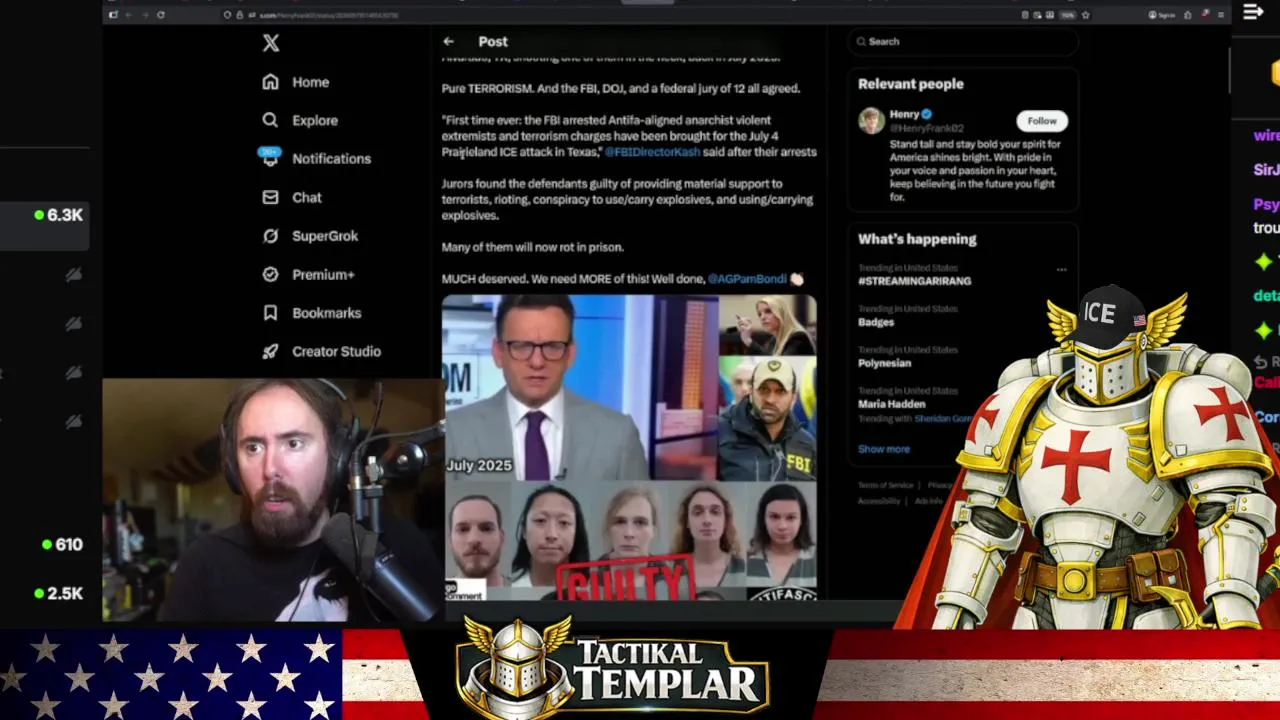Click the What's happening heading

click(x=917, y=239)
